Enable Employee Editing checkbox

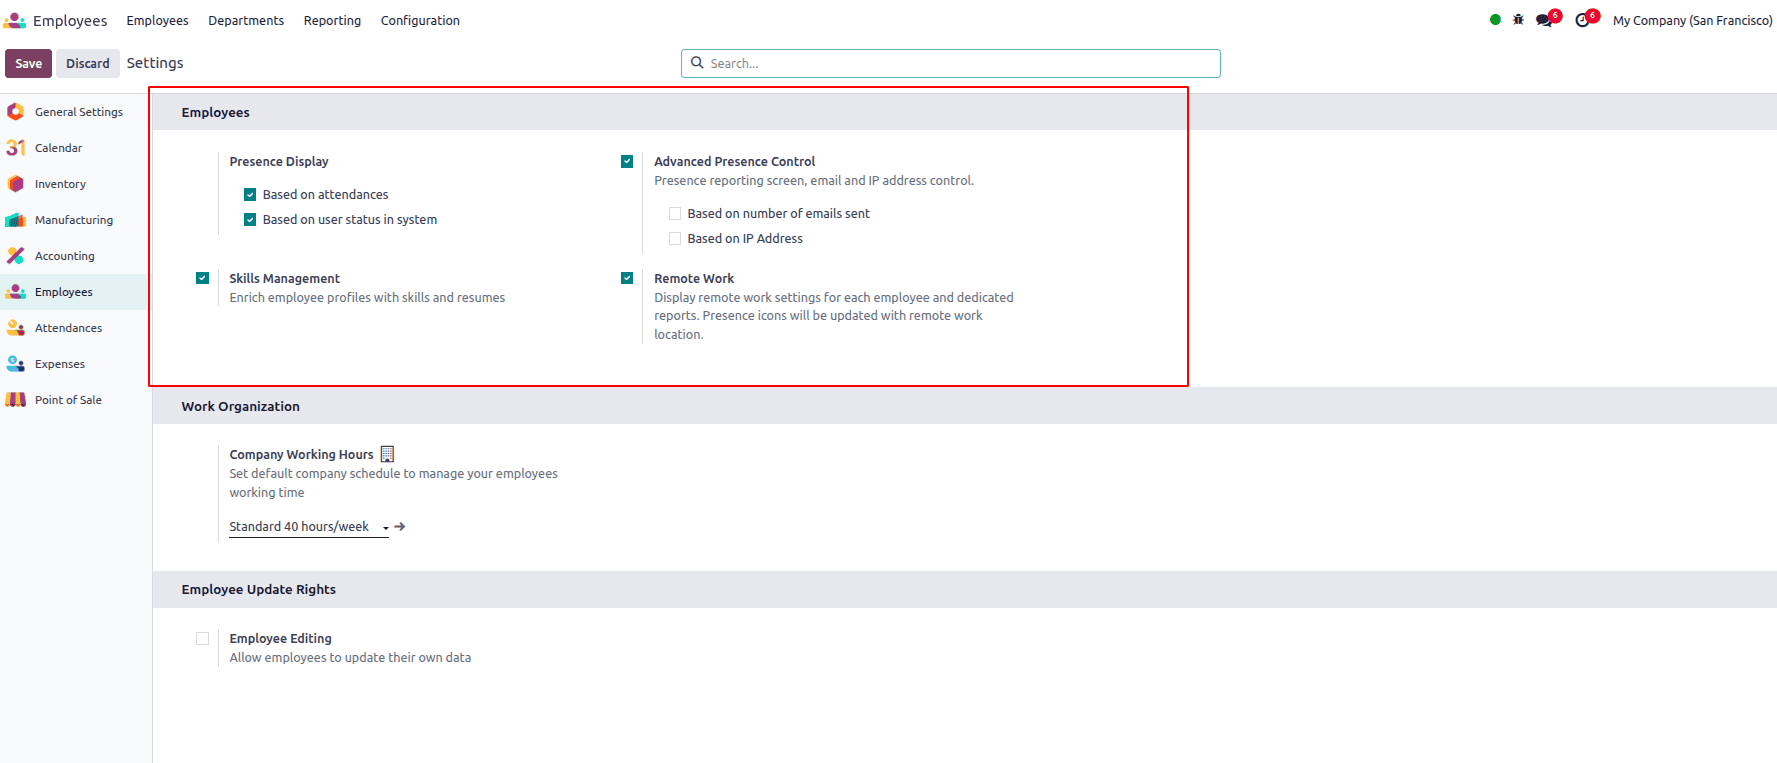tap(203, 638)
